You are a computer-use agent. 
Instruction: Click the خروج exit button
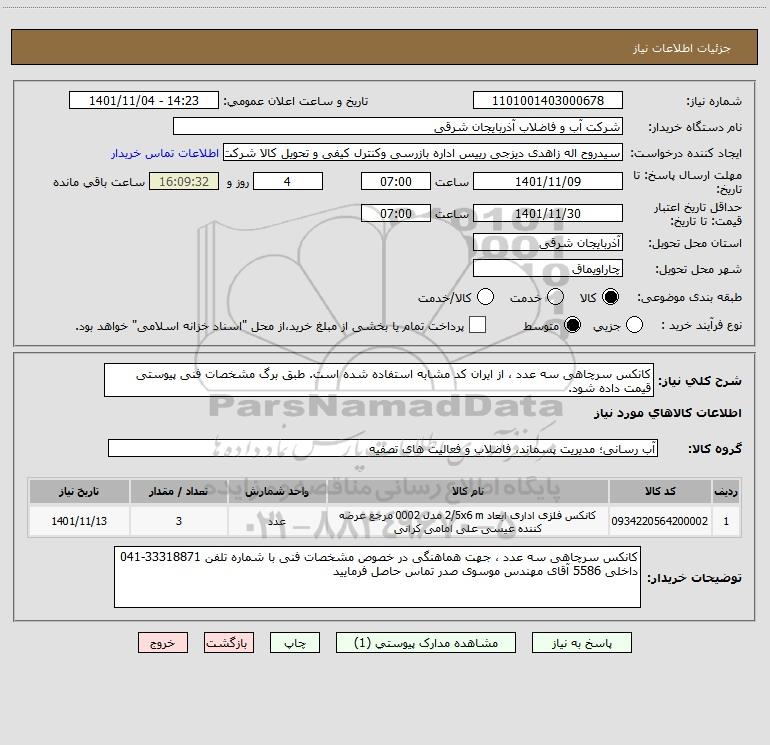pyautogui.click(x=163, y=643)
